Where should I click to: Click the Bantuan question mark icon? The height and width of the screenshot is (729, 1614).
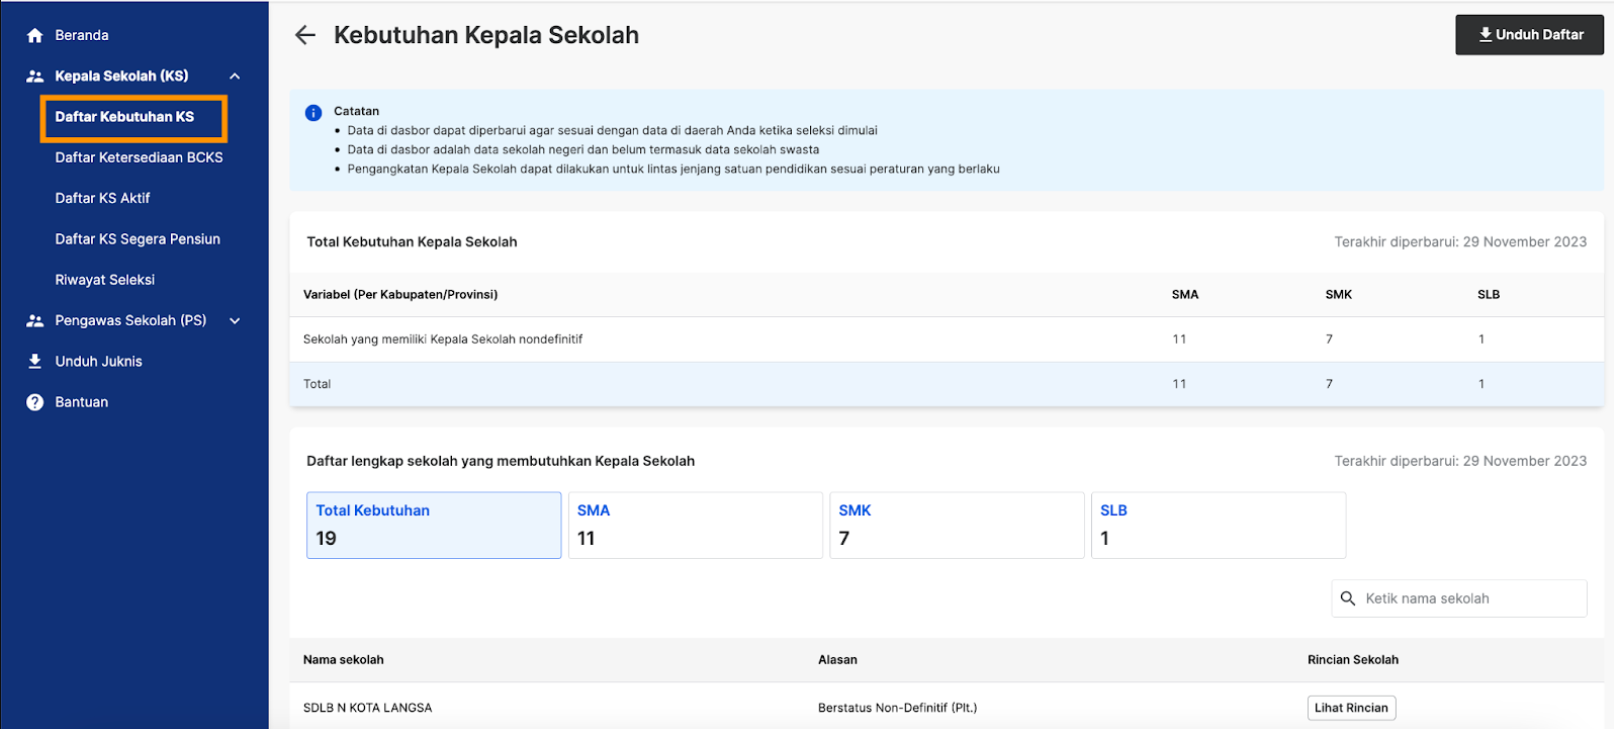click(35, 402)
